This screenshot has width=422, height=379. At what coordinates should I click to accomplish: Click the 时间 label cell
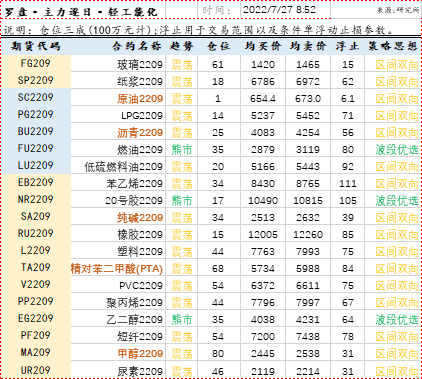(x=216, y=10)
